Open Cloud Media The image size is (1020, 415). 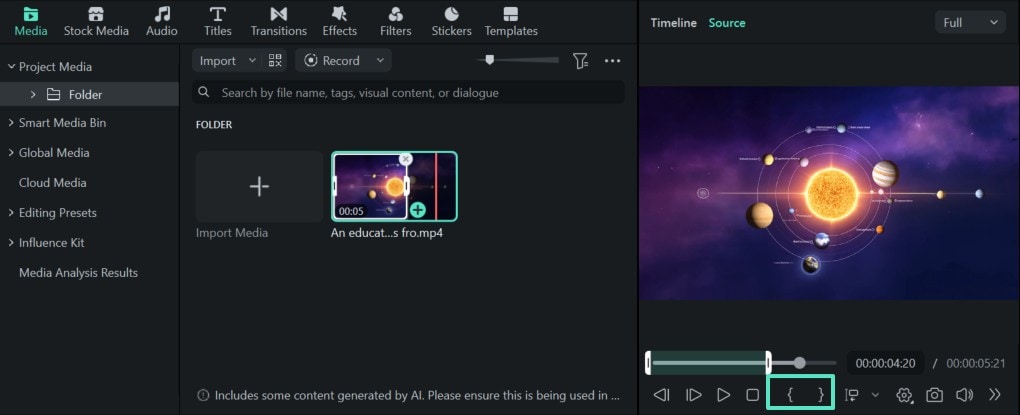(x=53, y=183)
